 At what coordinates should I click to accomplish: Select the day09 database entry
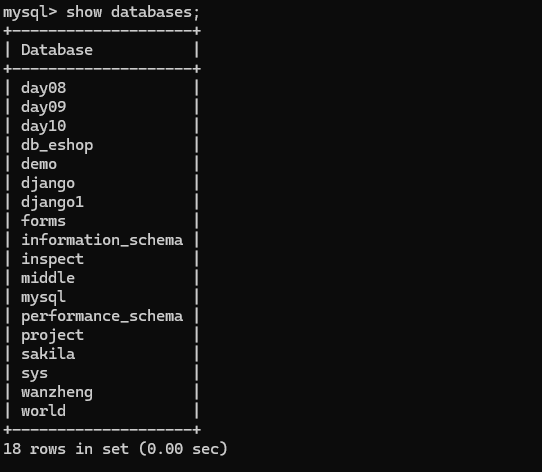click(44, 107)
